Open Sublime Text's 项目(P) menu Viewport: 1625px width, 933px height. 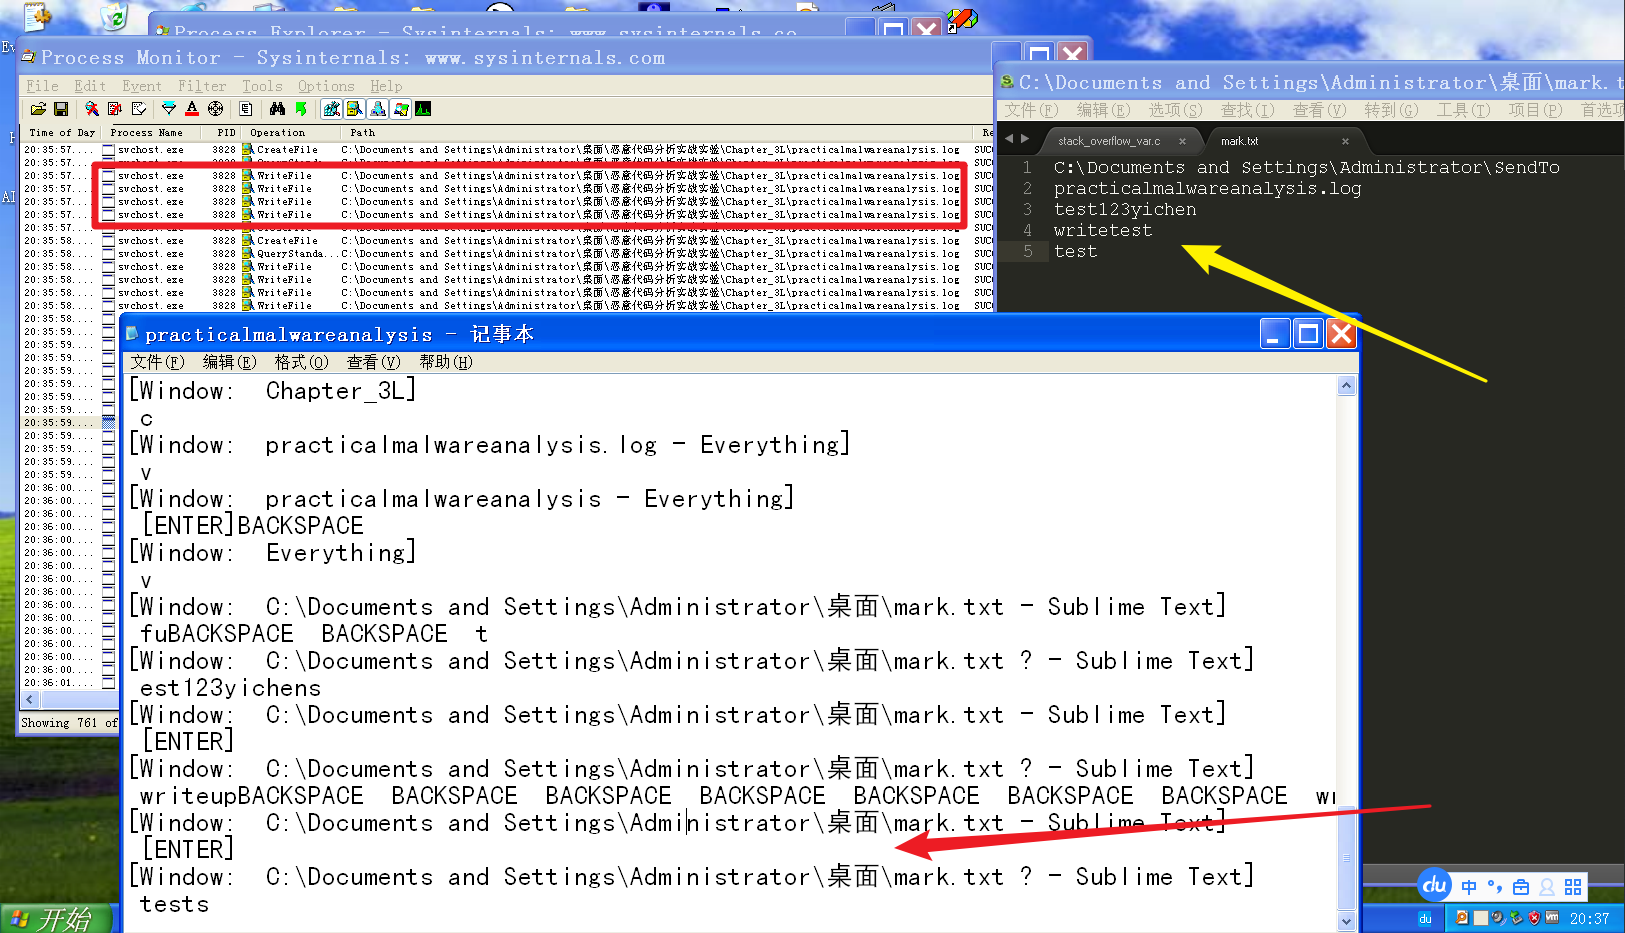click(1536, 110)
